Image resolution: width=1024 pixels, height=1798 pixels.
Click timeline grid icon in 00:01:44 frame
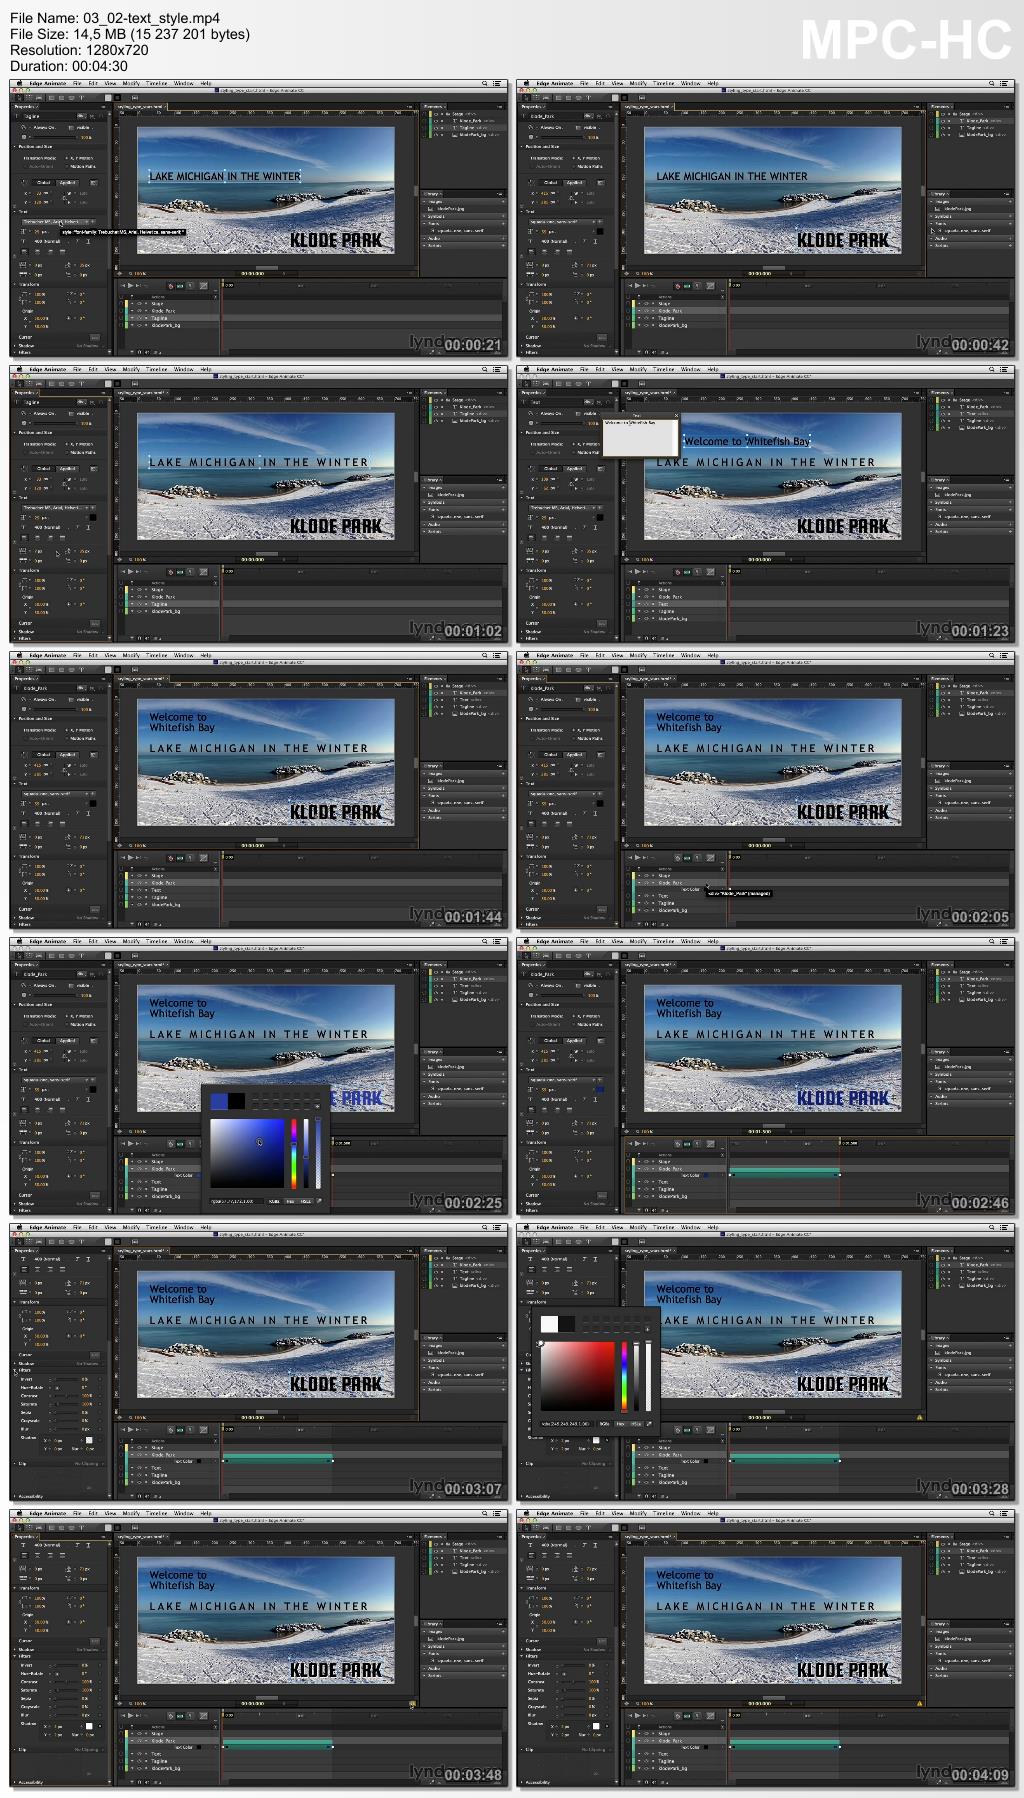(x=204, y=857)
